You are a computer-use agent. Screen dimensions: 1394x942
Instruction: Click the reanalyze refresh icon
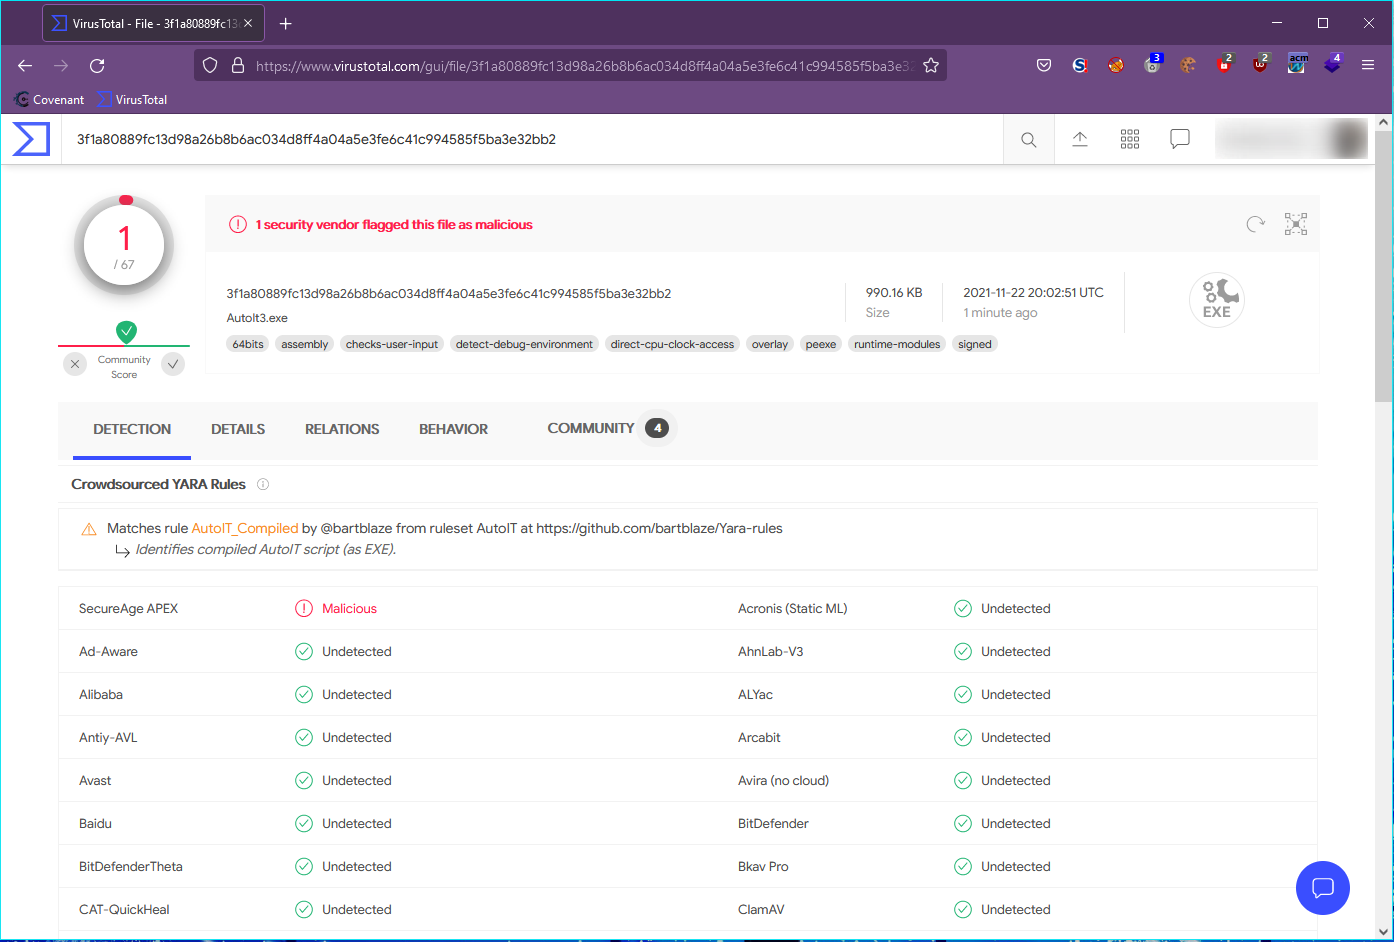click(1256, 224)
